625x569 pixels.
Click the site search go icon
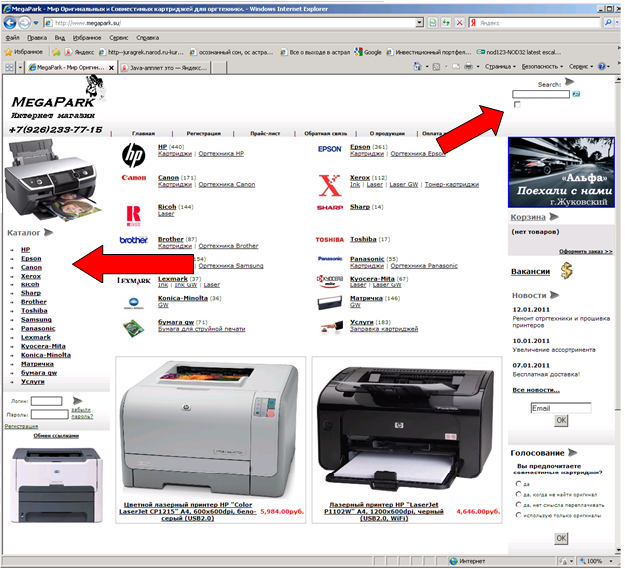coord(576,94)
